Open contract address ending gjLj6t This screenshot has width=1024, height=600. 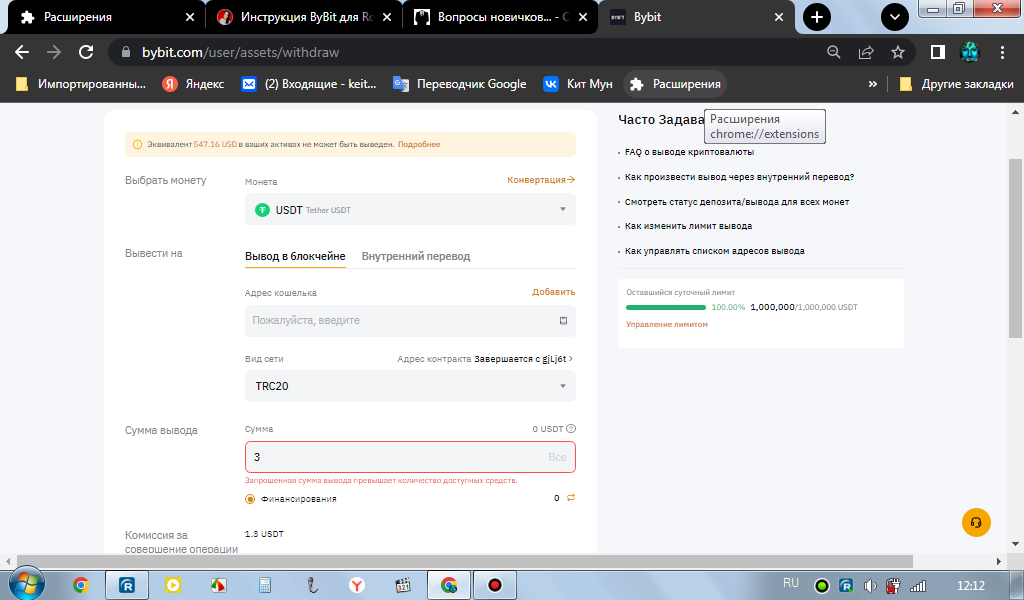tap(523, 359)
